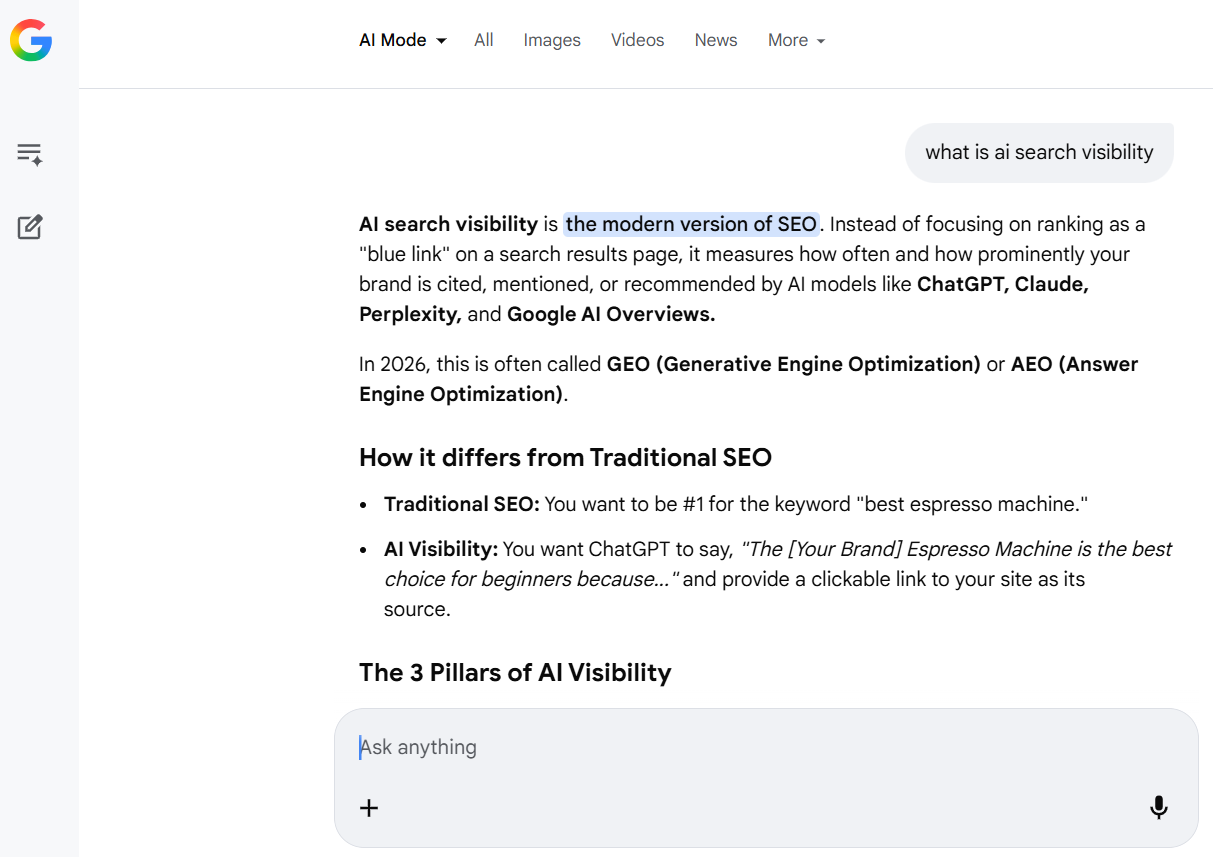This screenshot has width=1213, height=857.
Task: Switch to the Images tab
Action: tap(552, 40)
